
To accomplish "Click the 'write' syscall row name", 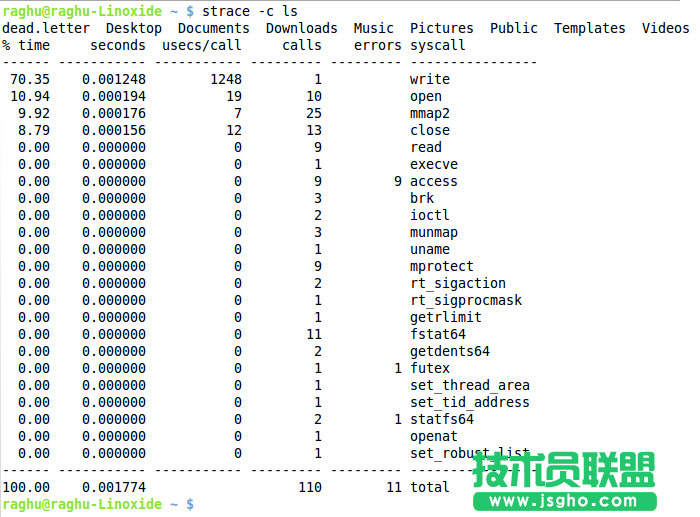I will 430,79.
